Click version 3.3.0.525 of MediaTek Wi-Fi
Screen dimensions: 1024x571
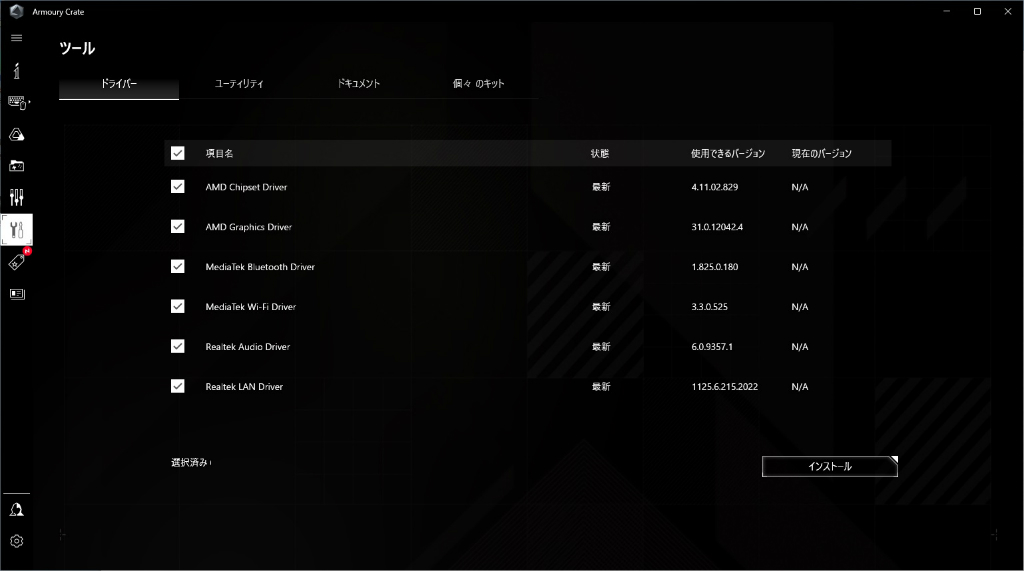[x=709, y=306]
